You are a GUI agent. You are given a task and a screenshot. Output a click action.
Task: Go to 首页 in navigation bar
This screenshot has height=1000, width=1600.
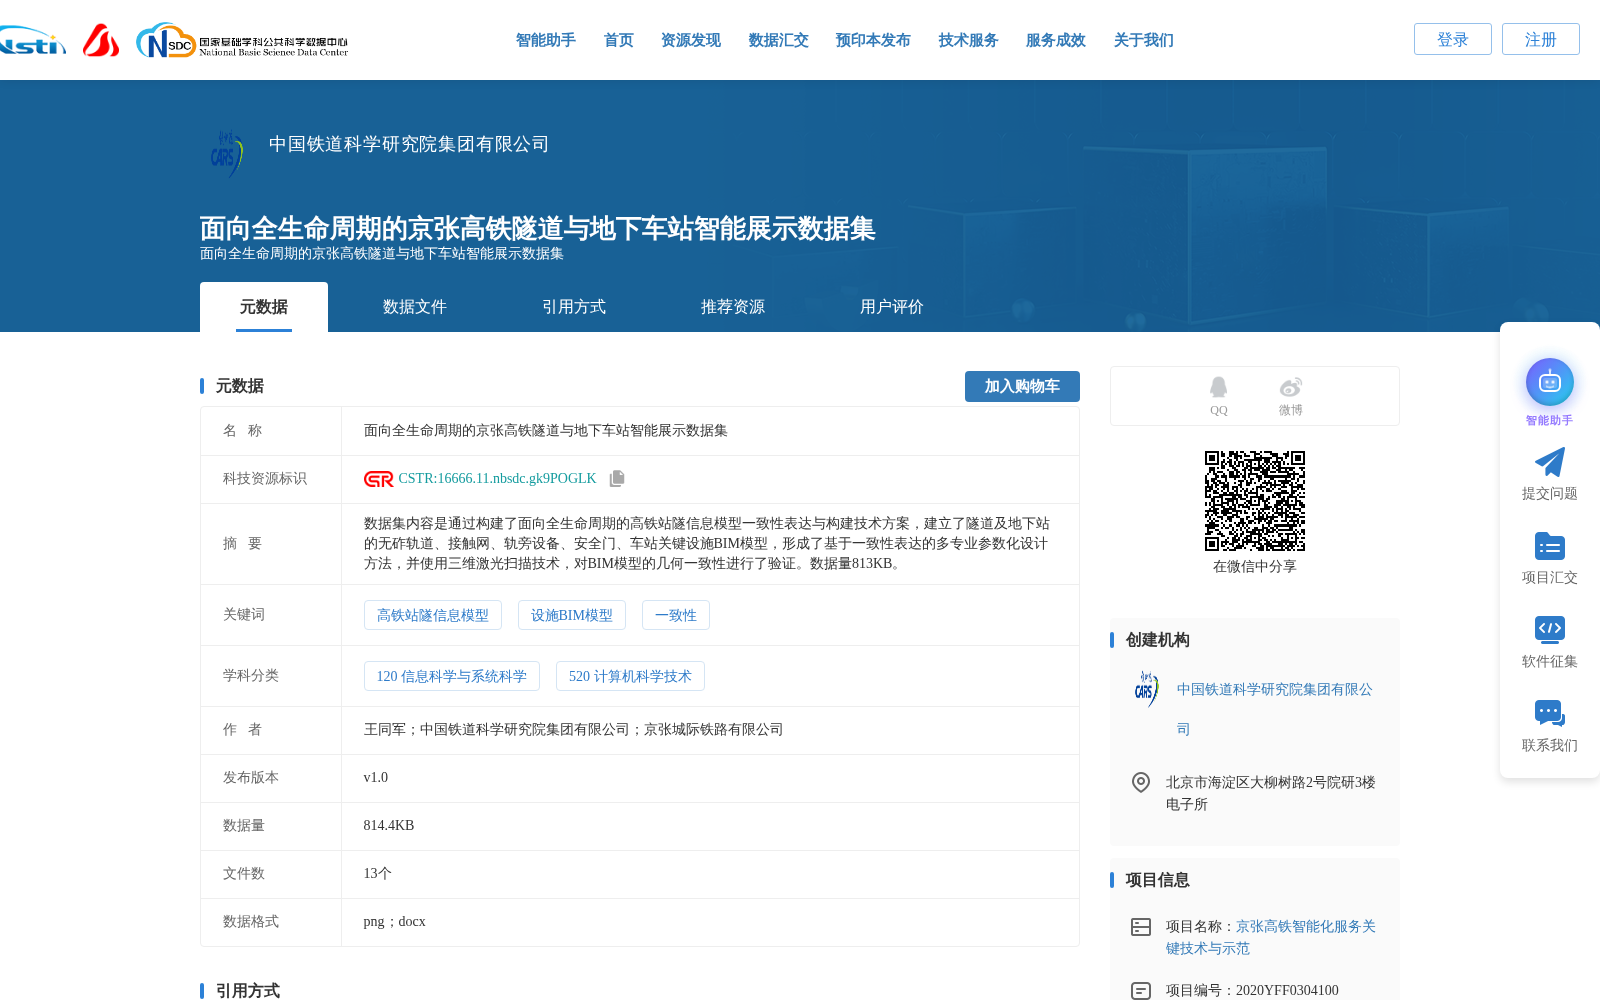coord(618,40)
